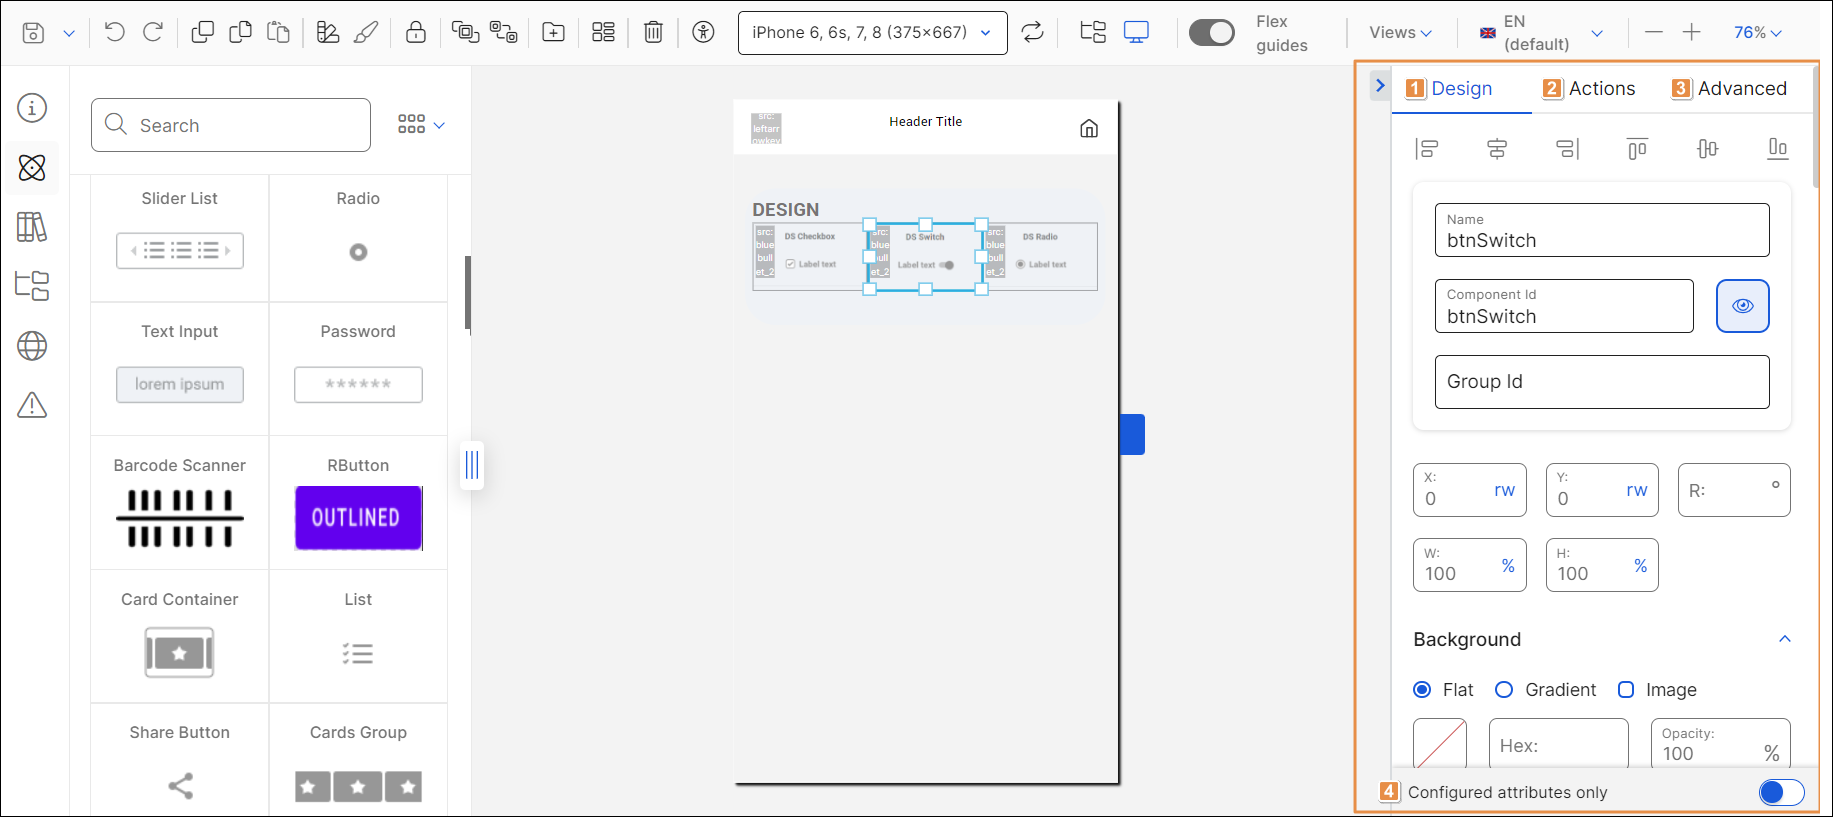Zoom in with the plus button
The width and height of the screenshot is (1833, 817).
pyautogui.click(x=1691, y=32)
